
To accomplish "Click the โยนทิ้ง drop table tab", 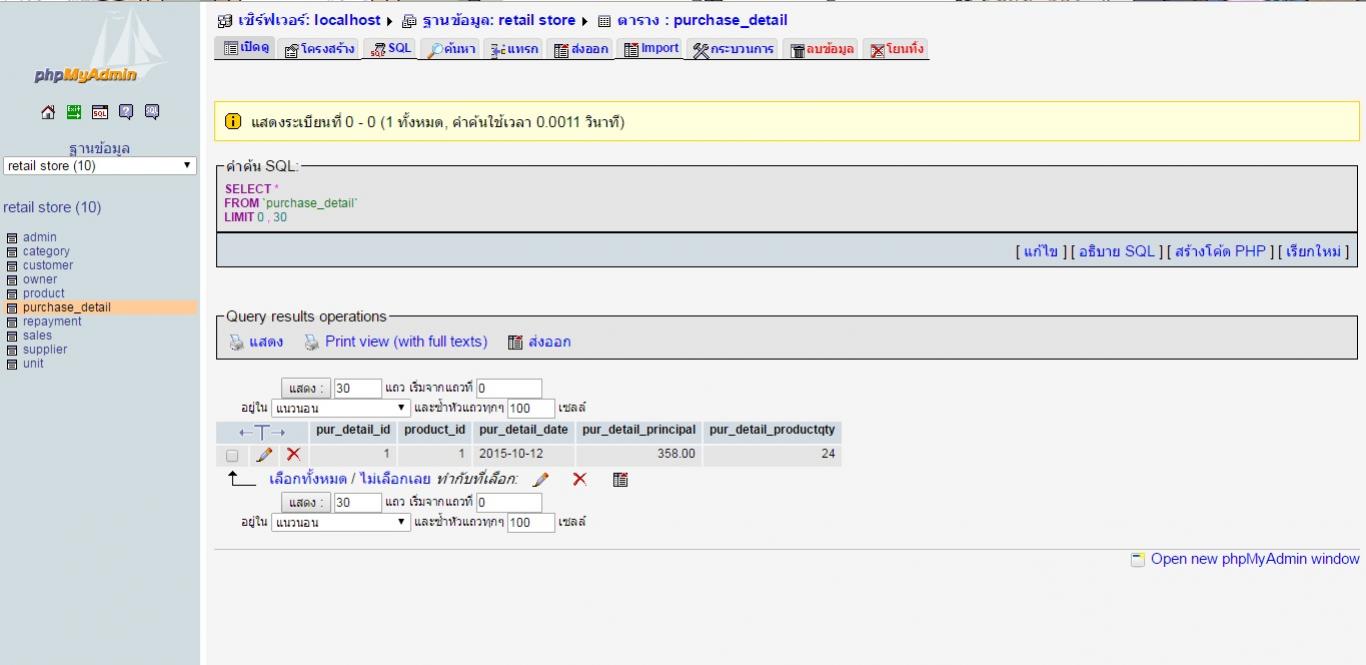I will click(x=896, y=49).
